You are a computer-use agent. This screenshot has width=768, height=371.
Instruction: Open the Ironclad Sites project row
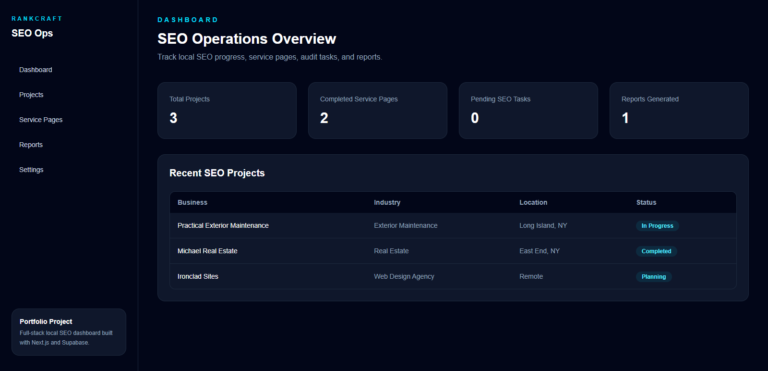pyautogui.click(x=453, y=276)
